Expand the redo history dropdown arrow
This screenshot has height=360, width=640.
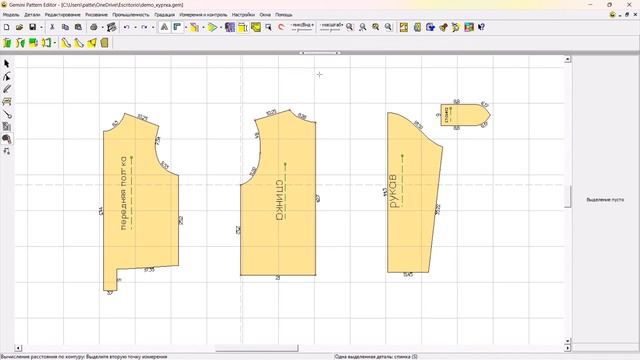[153, 27]
